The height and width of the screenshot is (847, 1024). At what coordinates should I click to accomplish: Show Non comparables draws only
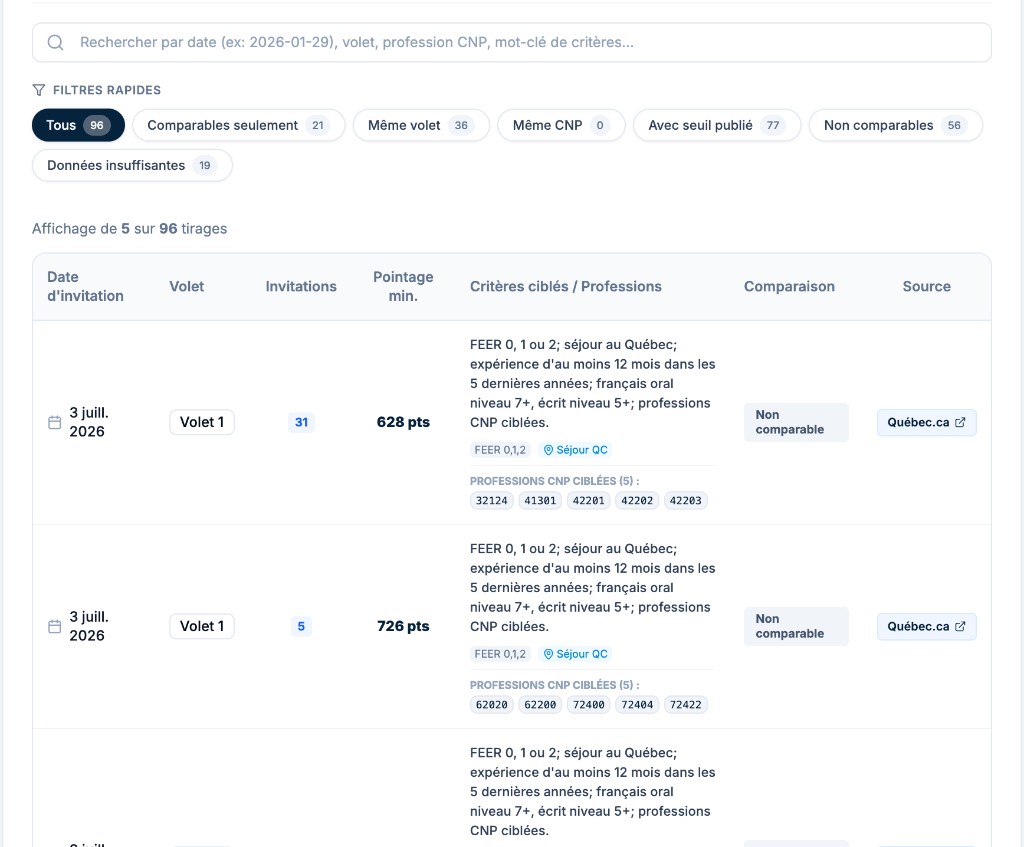point(895,125)
